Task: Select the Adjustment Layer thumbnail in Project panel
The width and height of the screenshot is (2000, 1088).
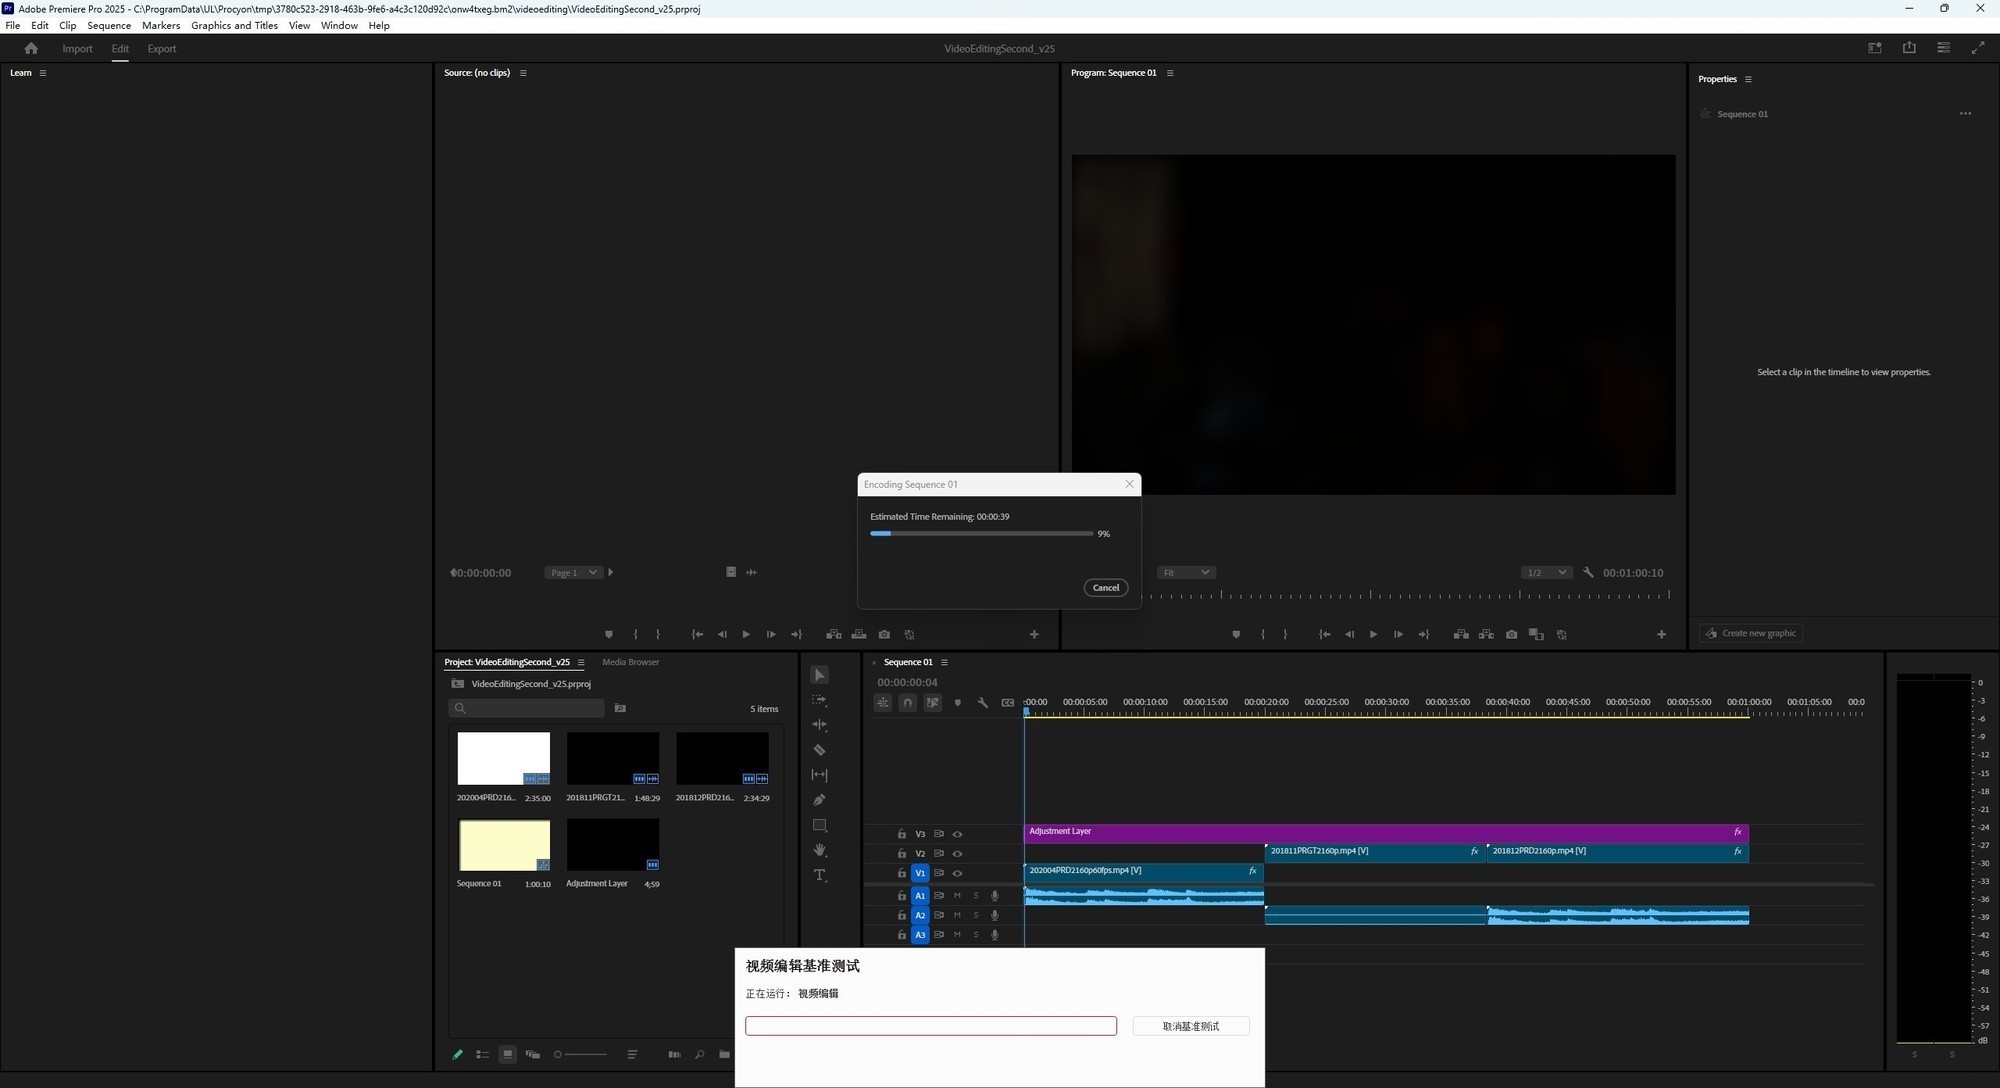Action: click(612, 845)
